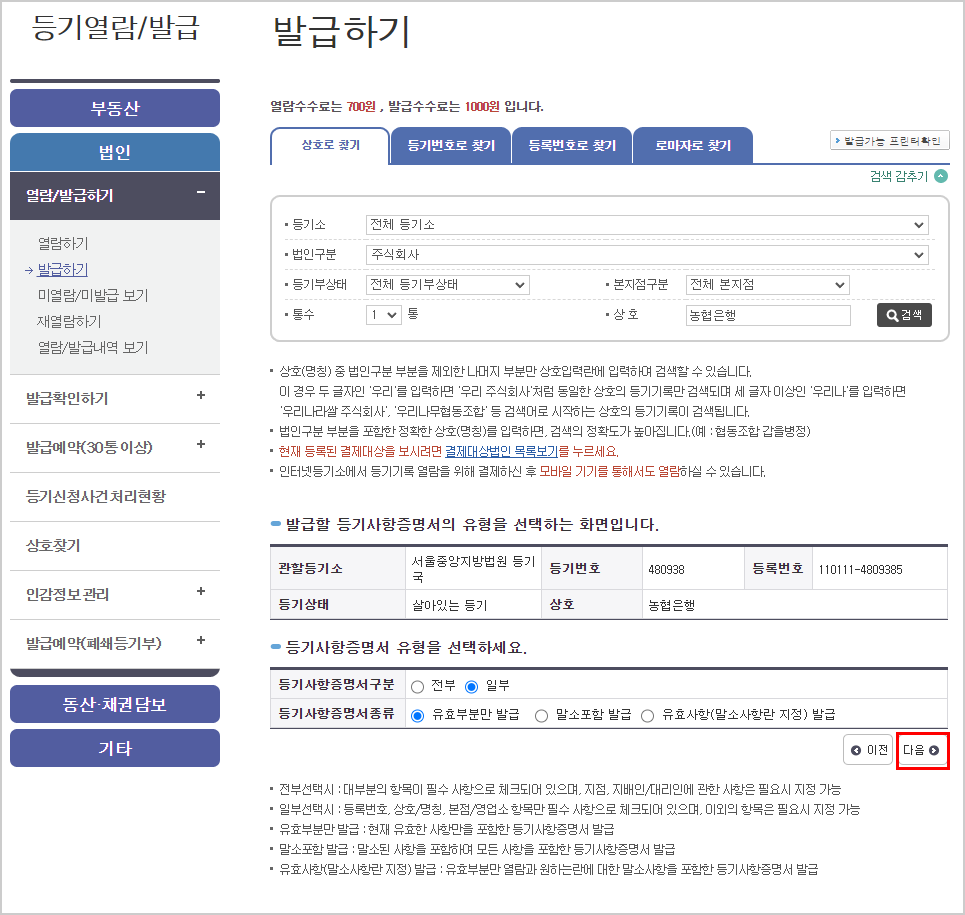Image resolution: width=965 pixels, height=915 pixels.
Task: Open the 통수 dropdown
Action: coord(383,314)
